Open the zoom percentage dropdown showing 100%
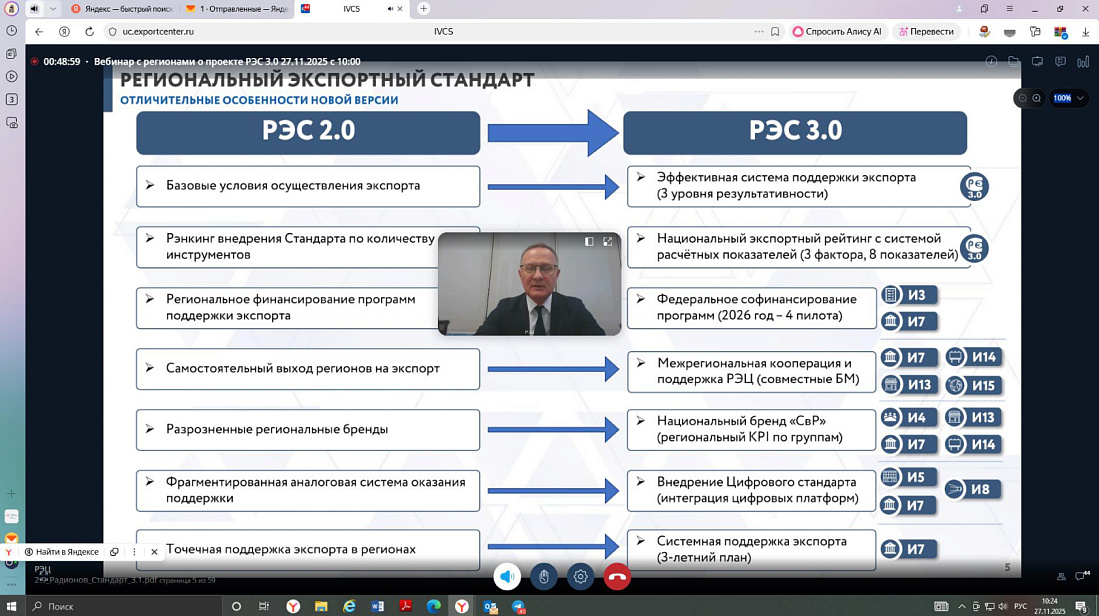The width and height of the screenshot is (1099, 616). [1068, 98]
